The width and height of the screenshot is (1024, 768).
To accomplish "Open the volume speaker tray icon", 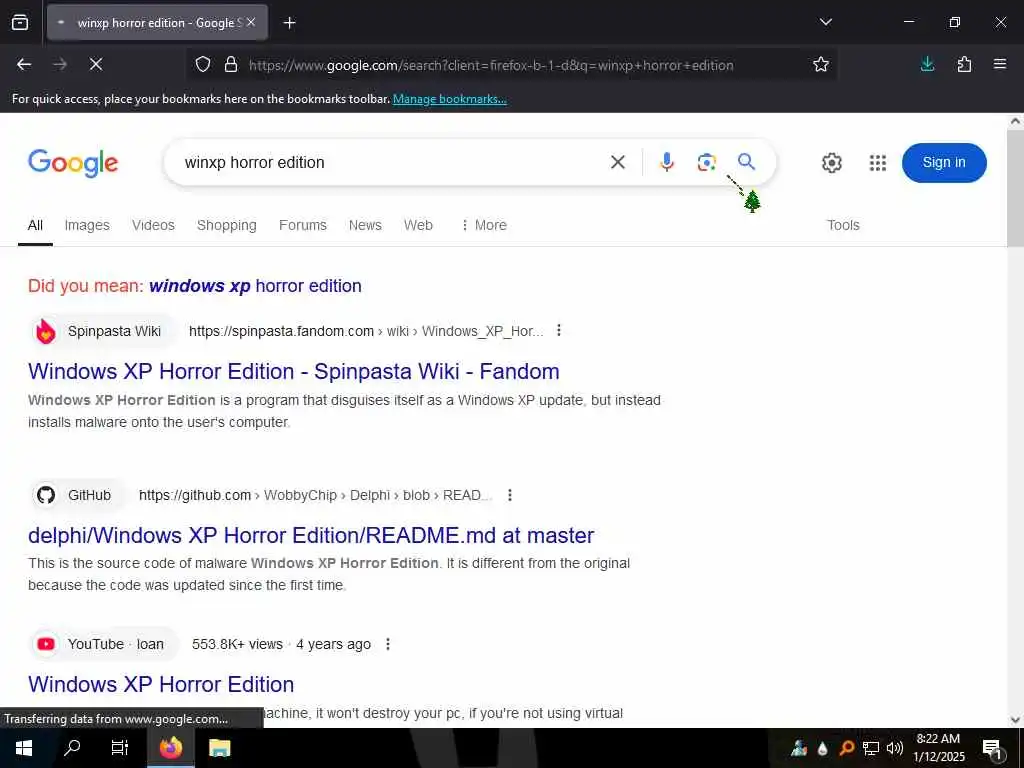I will 895,748.
